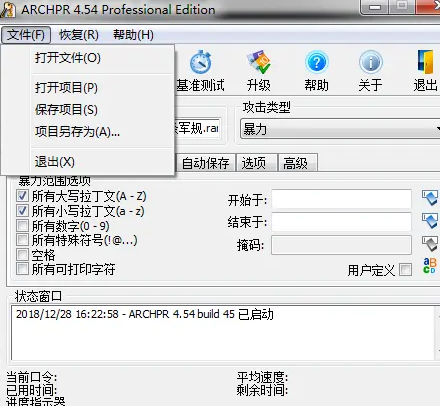Image resolution: width=440 pixels, height=406 pixels.
Task: Enable 所有数字(0 - 9) checkbox
Action: coord(22,226)
